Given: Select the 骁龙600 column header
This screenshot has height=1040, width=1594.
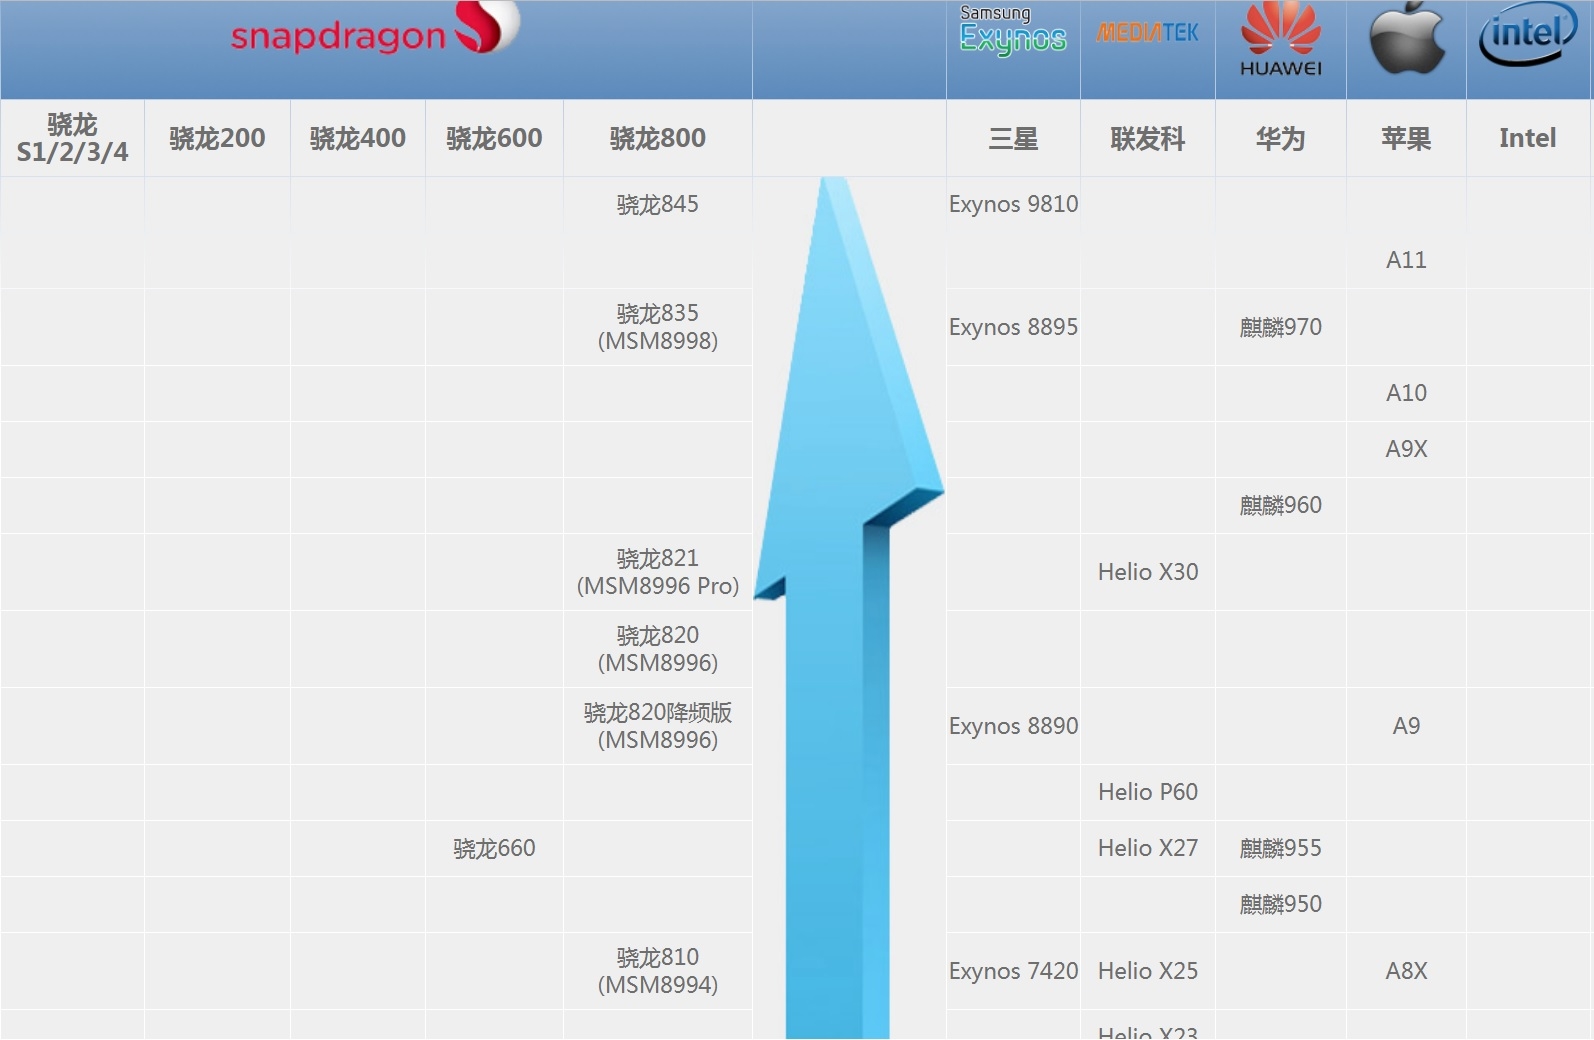Looking at the screenshot, I should (x=495, y=138).
